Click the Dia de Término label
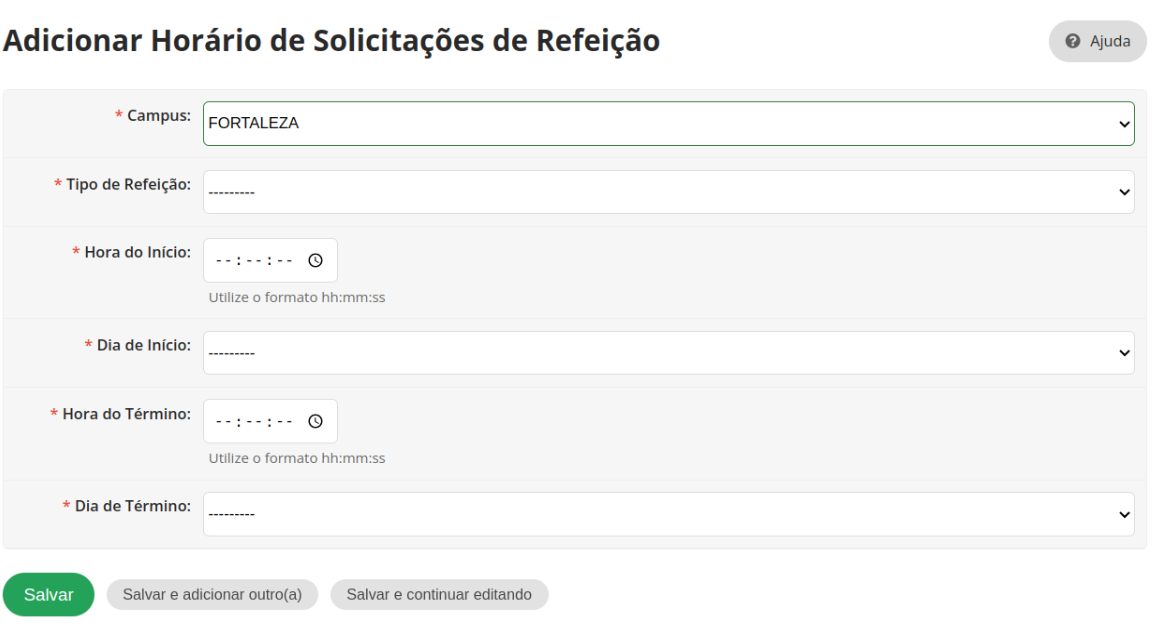The width and height of the screenshot is (1165, 626). point(132,506)
